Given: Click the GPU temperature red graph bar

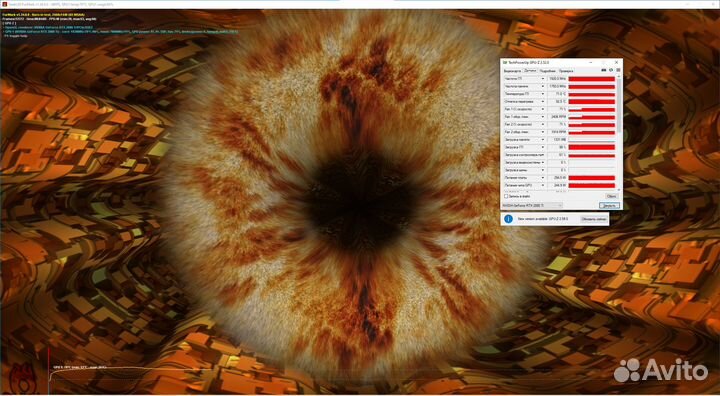Looking at the screenshot, I should (x=591, y=94).
